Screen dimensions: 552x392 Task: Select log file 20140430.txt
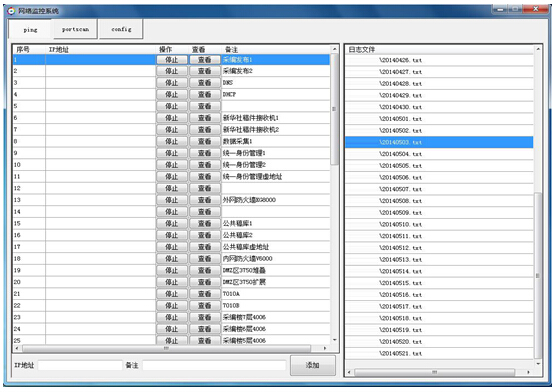point(439,107)
